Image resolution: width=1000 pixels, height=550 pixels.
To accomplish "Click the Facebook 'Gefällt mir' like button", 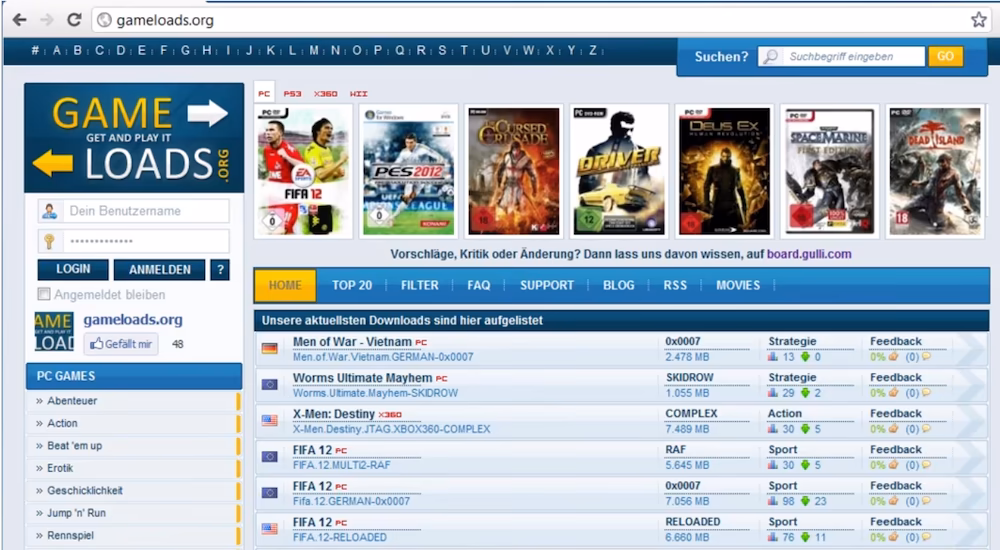I will [x=121, y=344].
